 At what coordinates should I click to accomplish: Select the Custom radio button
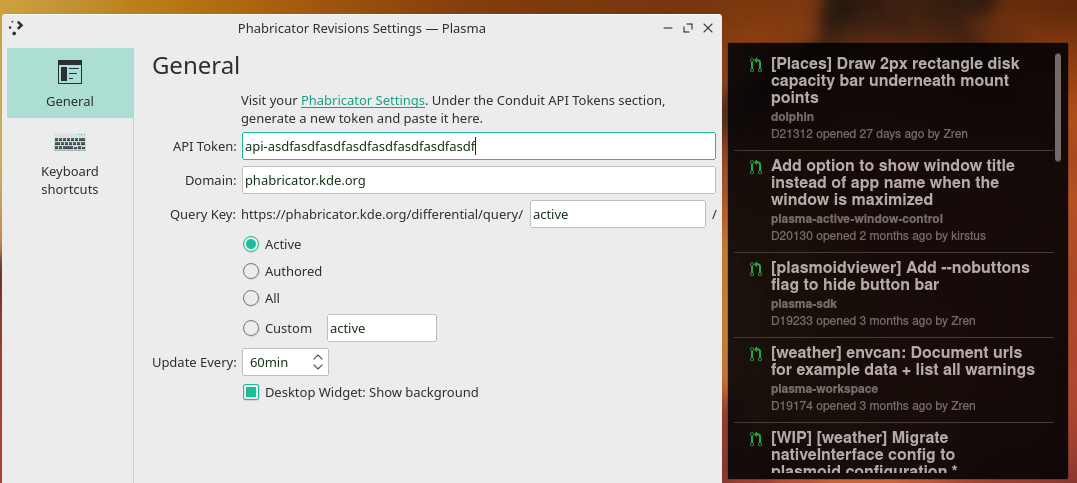click(251, 328)
